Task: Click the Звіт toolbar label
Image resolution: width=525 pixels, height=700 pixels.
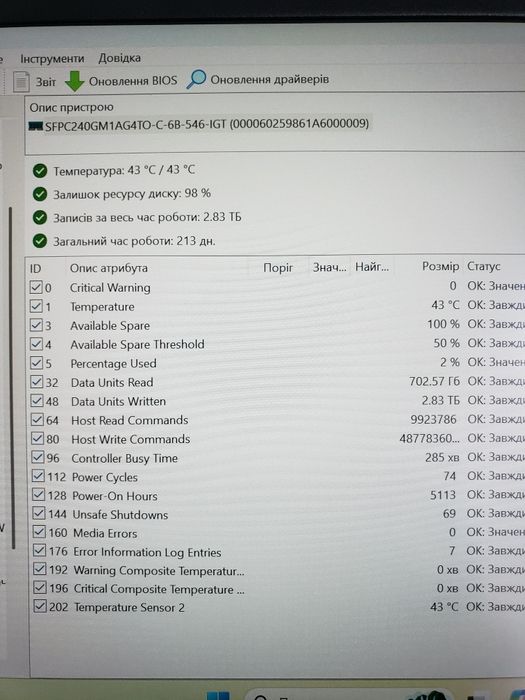Action: pos(46,82)
